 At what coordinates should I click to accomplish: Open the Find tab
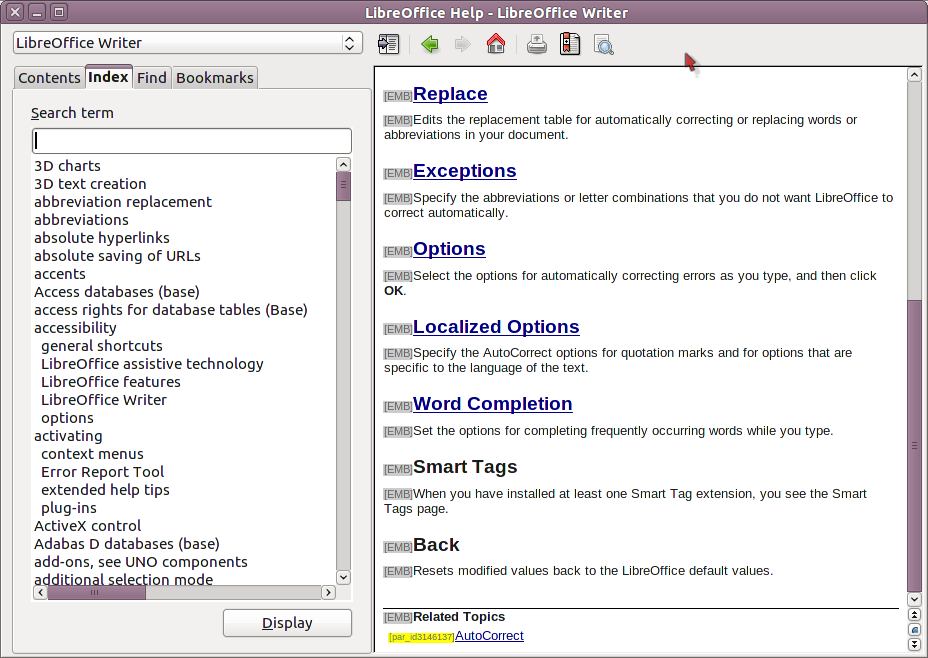click(x=152, y=78)
